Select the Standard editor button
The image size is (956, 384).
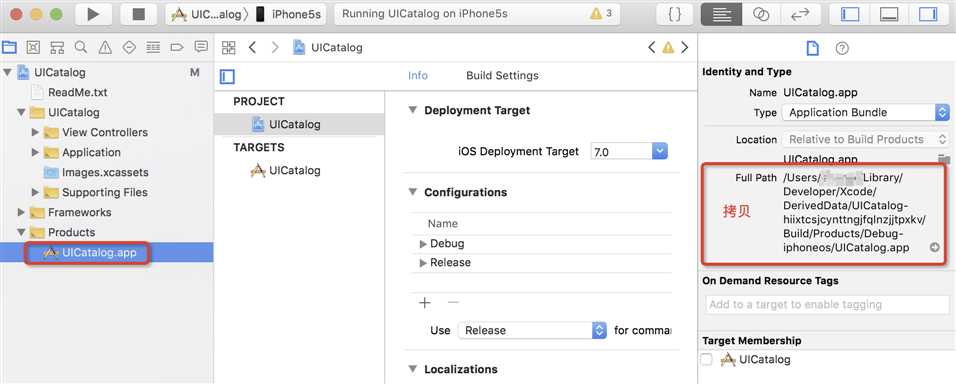(x=721, y=14)
